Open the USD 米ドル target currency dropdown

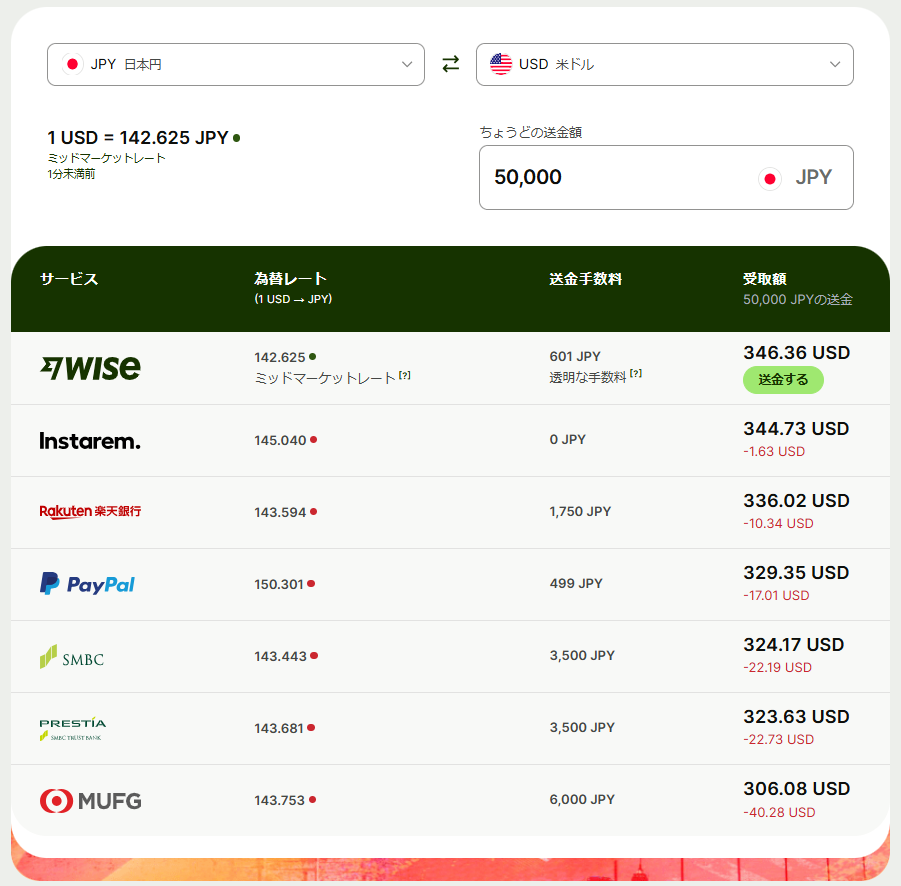pos(665,64)
